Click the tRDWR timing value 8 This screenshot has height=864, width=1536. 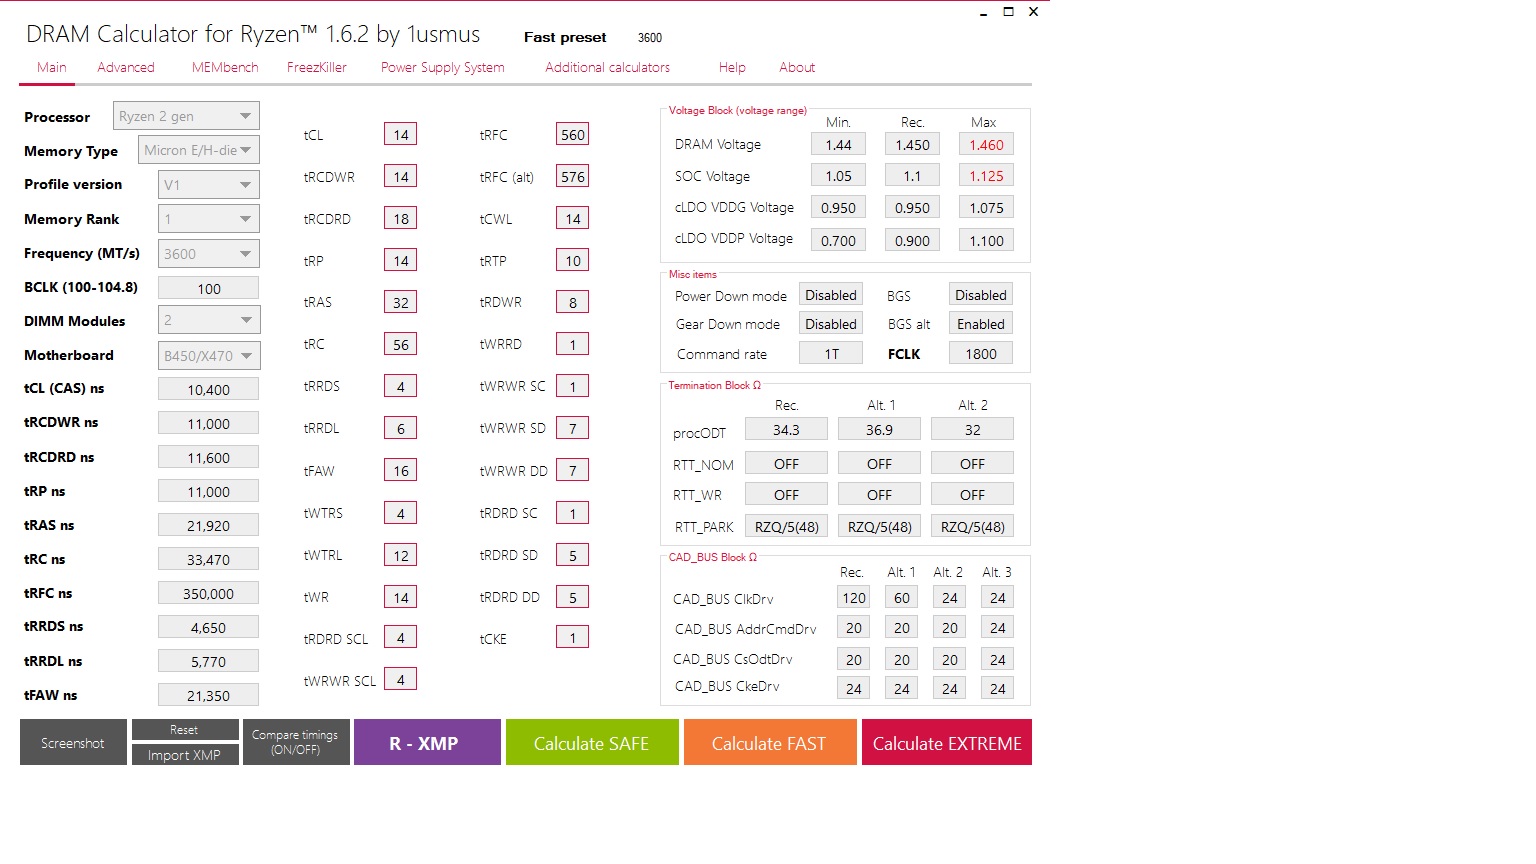[x=573, y=302]
